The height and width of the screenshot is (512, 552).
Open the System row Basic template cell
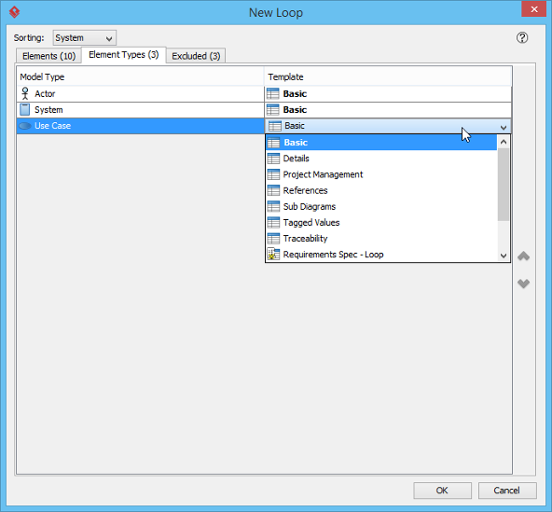(388, 110)
